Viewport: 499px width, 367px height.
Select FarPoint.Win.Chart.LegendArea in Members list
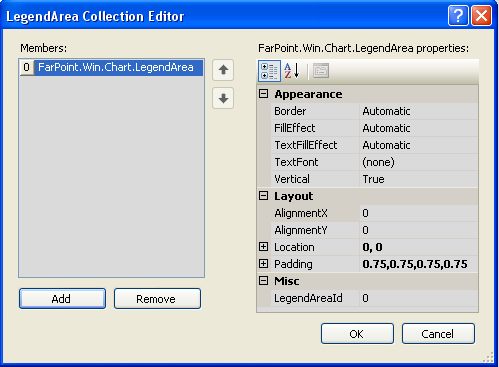click(119, 67)
